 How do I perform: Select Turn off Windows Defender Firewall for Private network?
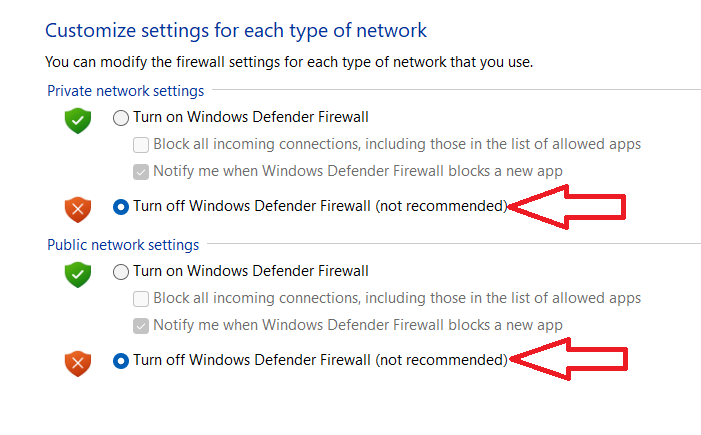(121, 207)
